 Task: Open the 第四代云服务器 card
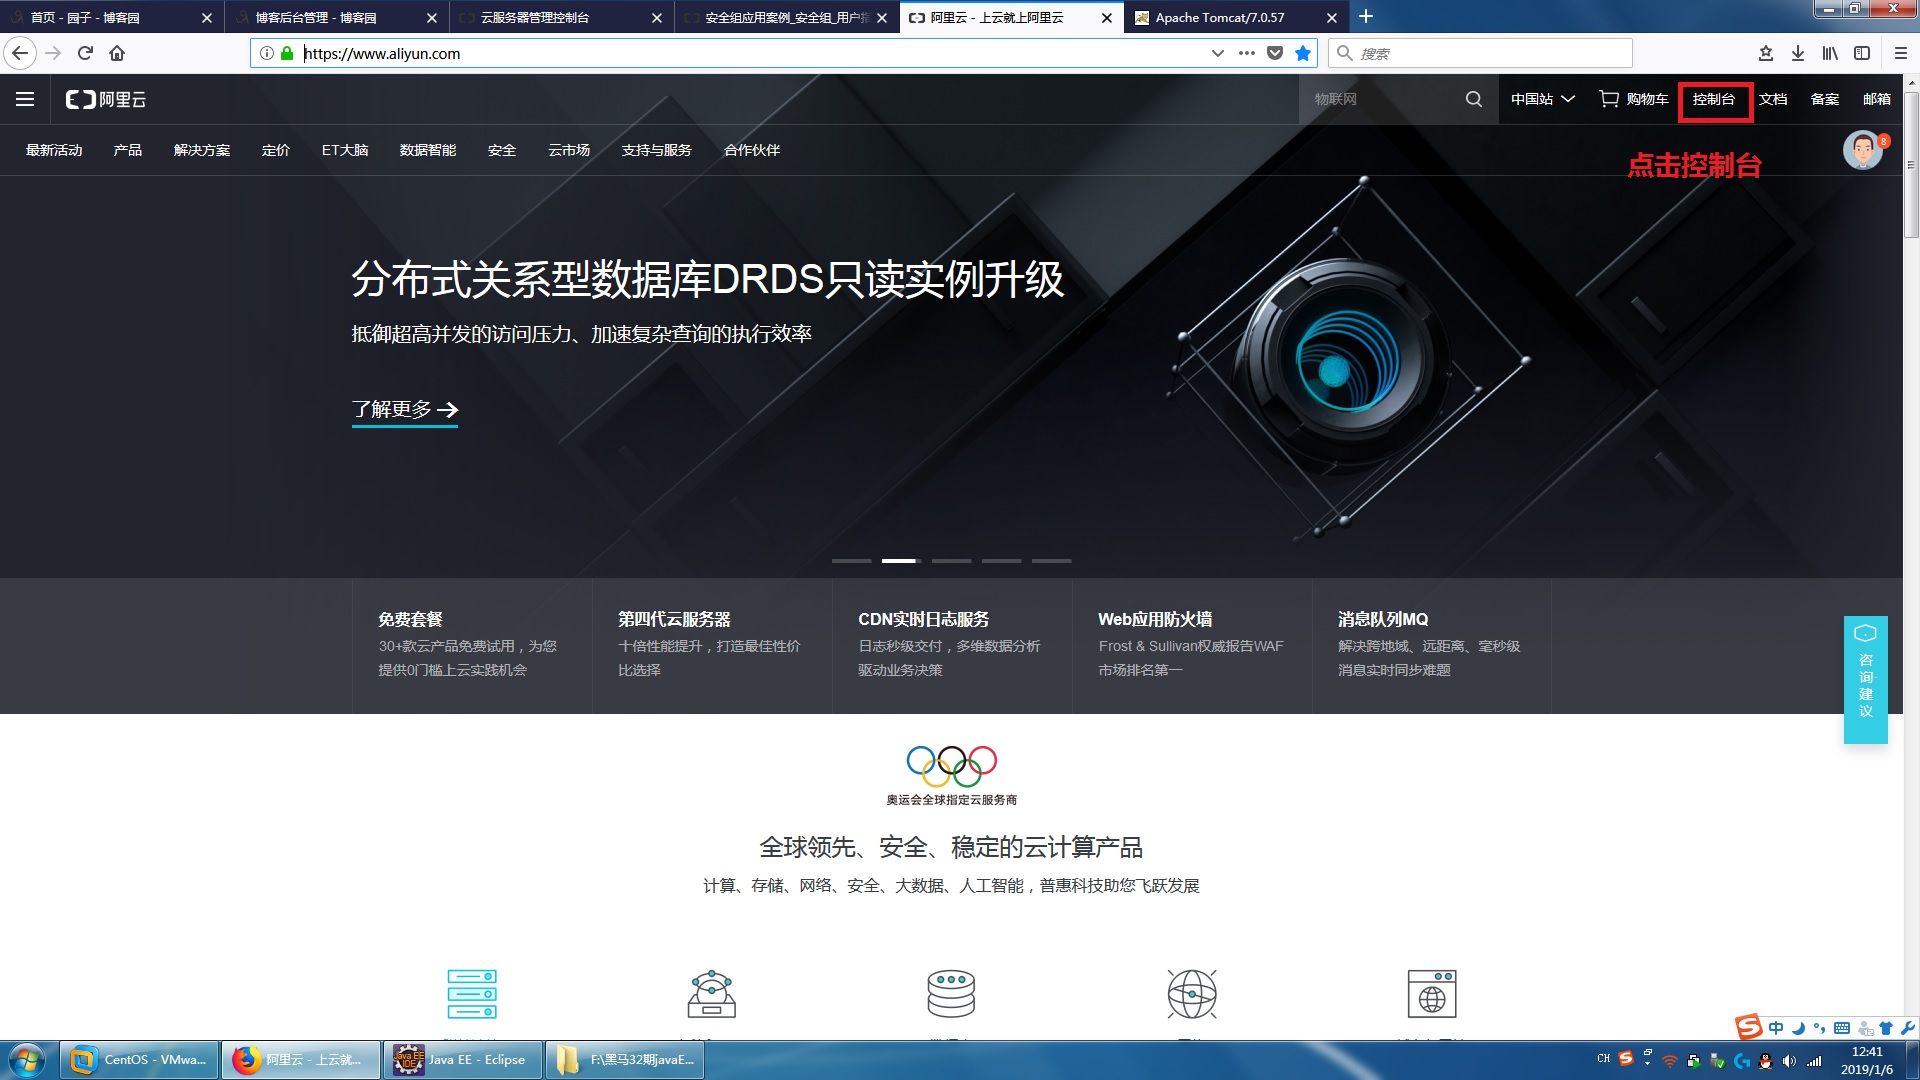(712, 645)
